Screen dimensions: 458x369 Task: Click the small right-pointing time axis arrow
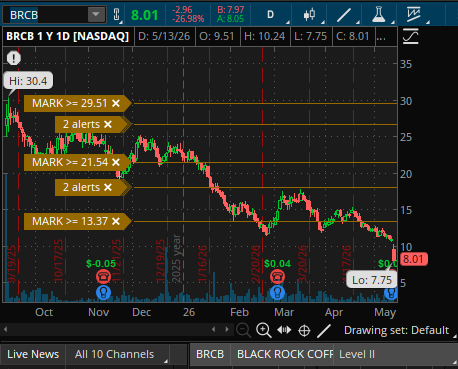[227, 330]
